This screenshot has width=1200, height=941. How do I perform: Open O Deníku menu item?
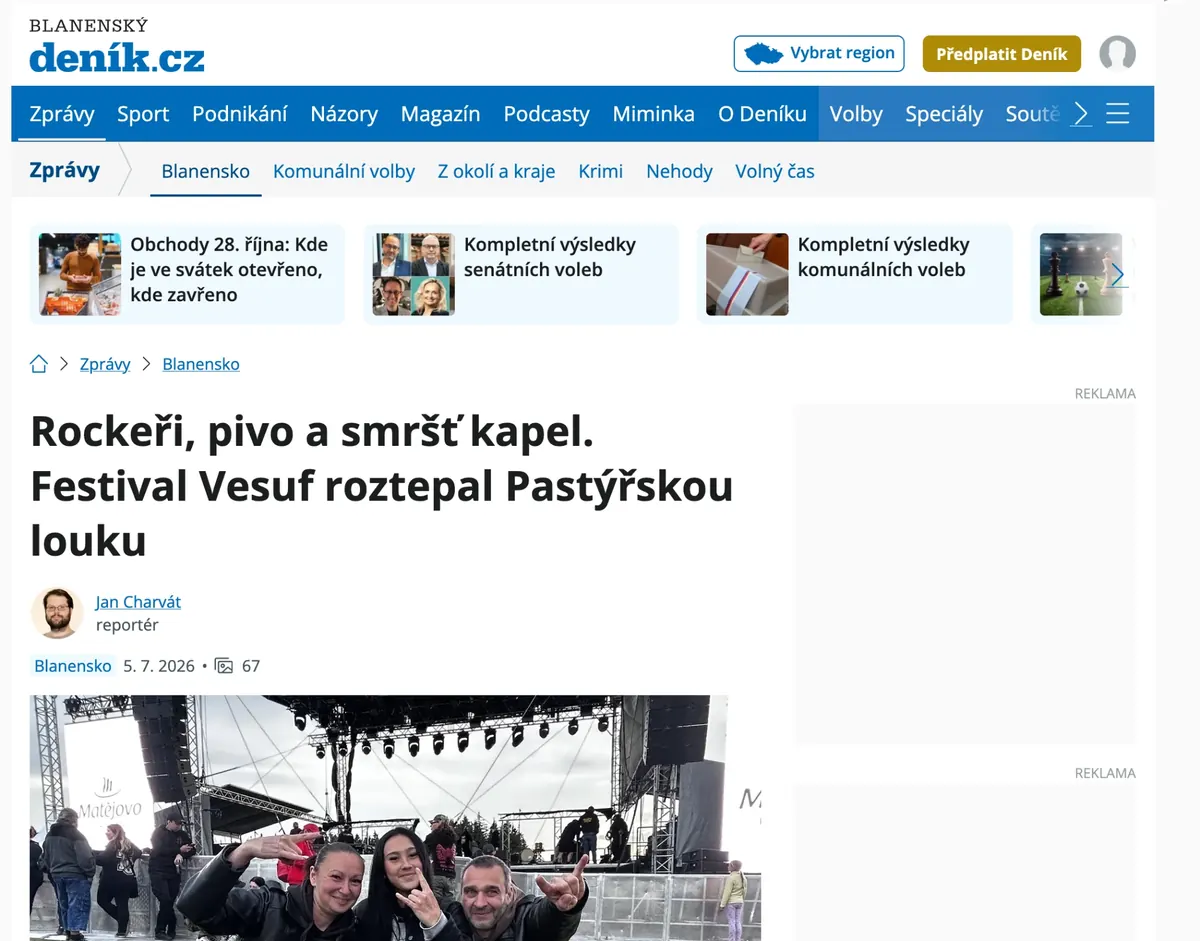(762, 114)
